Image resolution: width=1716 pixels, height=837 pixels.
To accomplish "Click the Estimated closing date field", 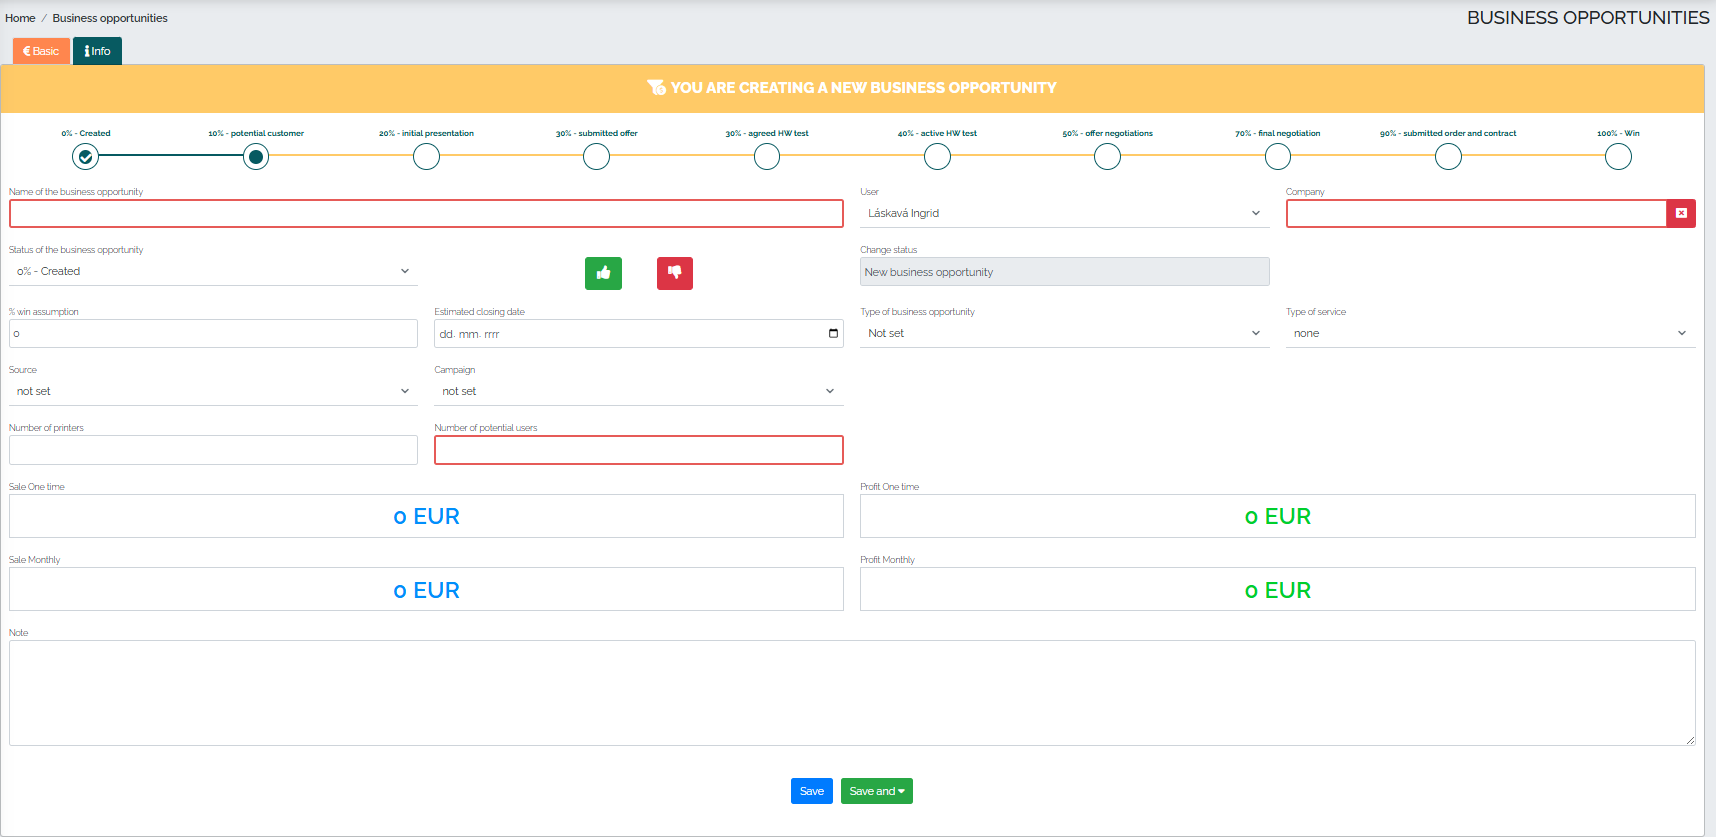I will coord(639,333).
